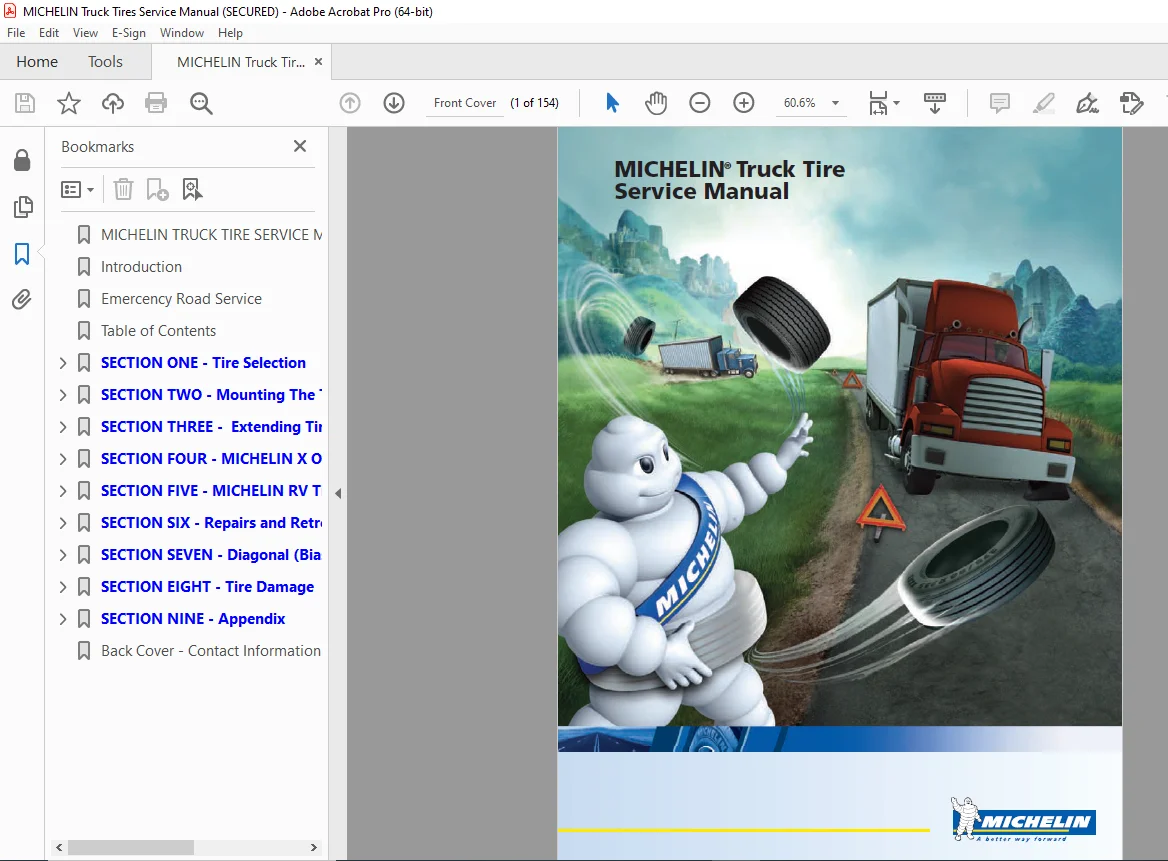Expand SECTION EIGHT - Tire Damage

[63, 587]
